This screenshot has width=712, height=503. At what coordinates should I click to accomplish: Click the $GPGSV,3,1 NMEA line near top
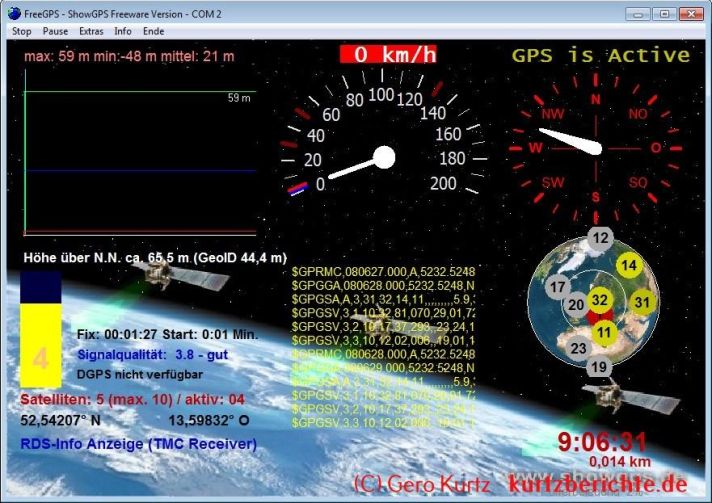(x=383, y=313)
